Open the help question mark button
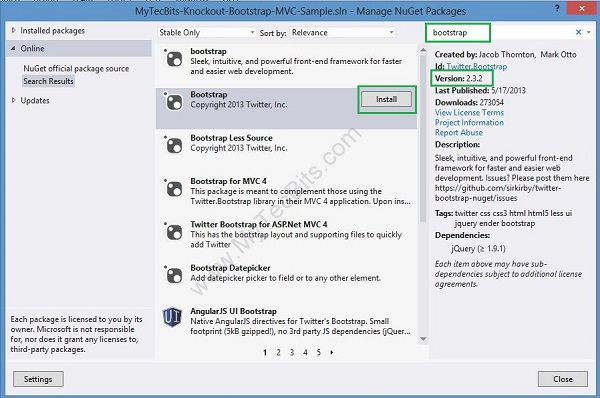 pos(557,8)
